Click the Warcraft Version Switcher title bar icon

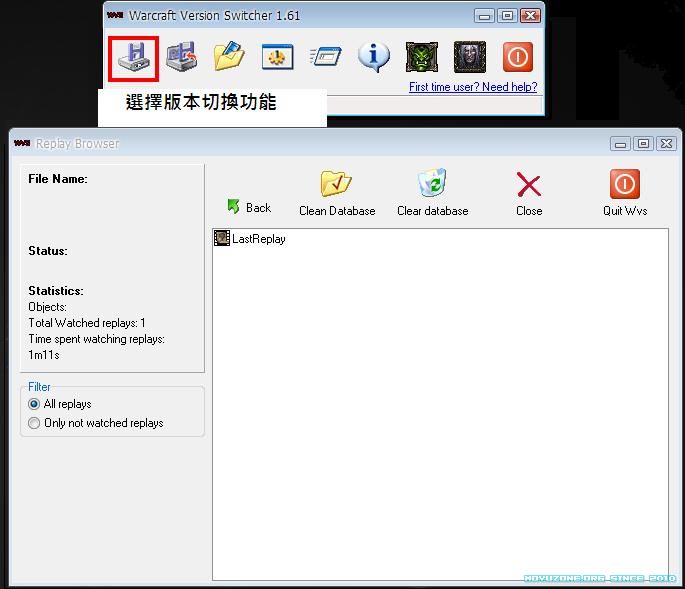point(115,15)
